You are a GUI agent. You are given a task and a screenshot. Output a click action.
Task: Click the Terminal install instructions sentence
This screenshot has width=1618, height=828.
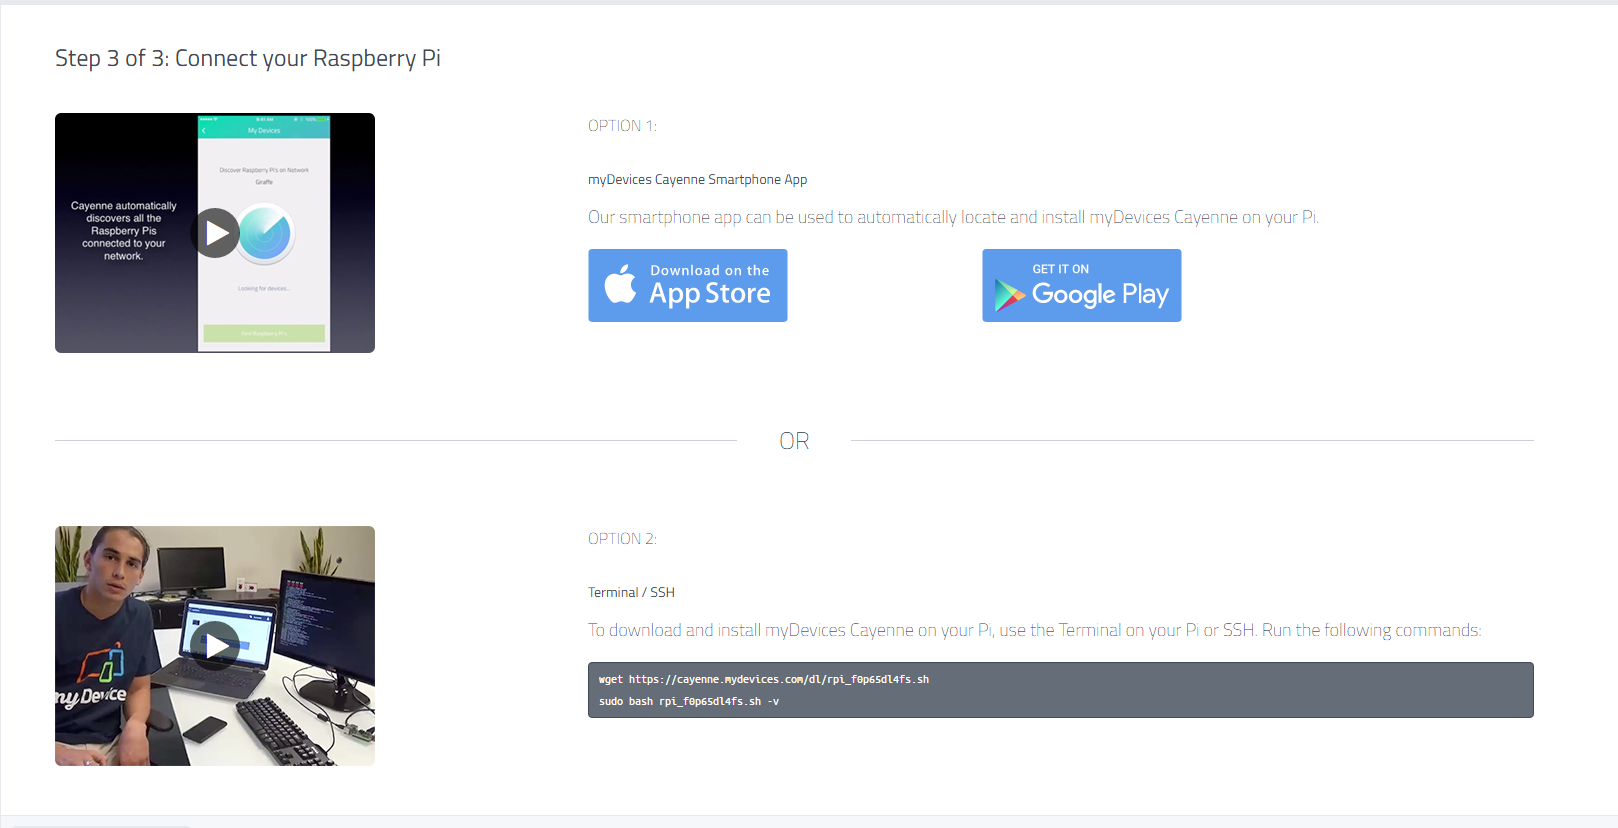(x=1035, y=630)
